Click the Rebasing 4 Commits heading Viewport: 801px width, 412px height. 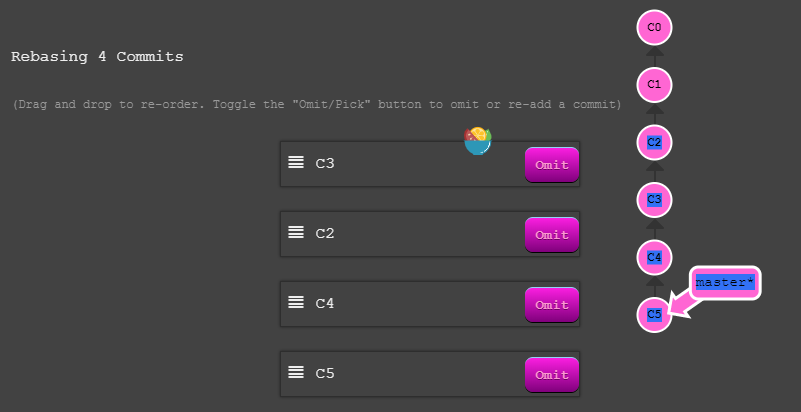(97, 57)
